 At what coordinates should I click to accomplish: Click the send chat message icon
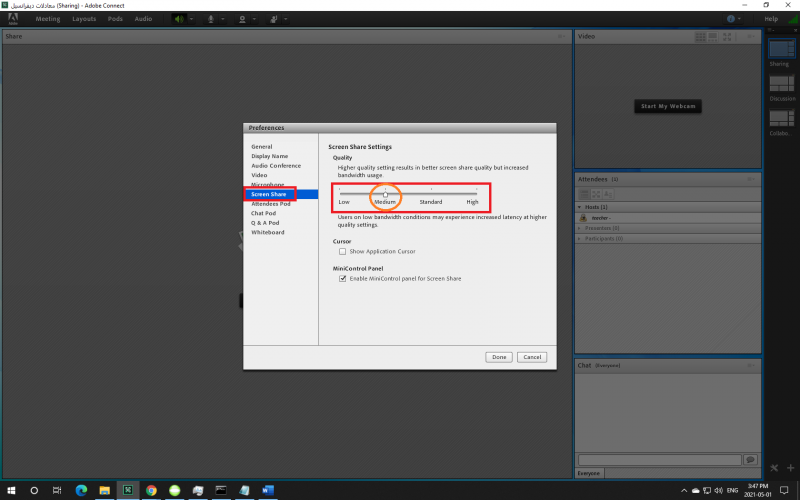tap(750, 459)
